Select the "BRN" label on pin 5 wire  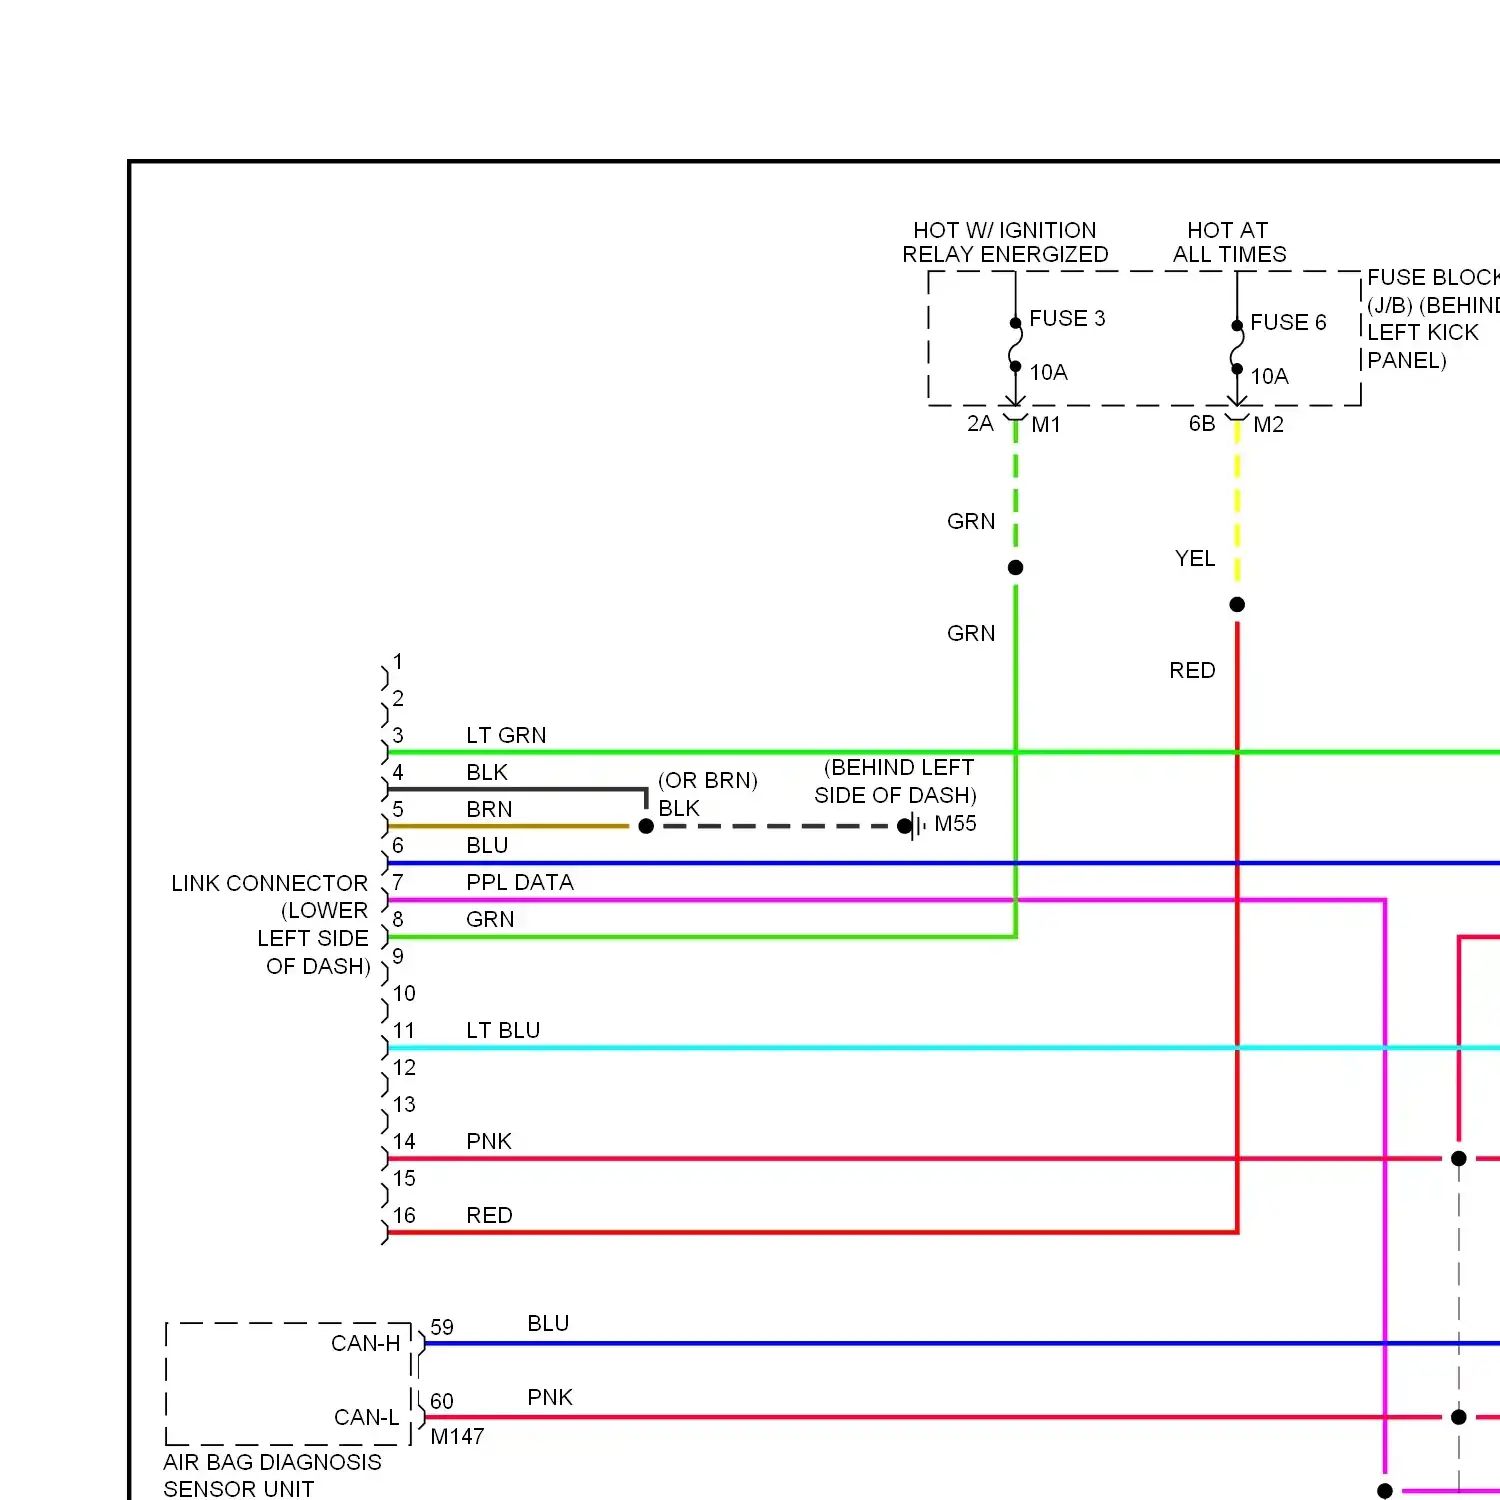pos(489,809)
